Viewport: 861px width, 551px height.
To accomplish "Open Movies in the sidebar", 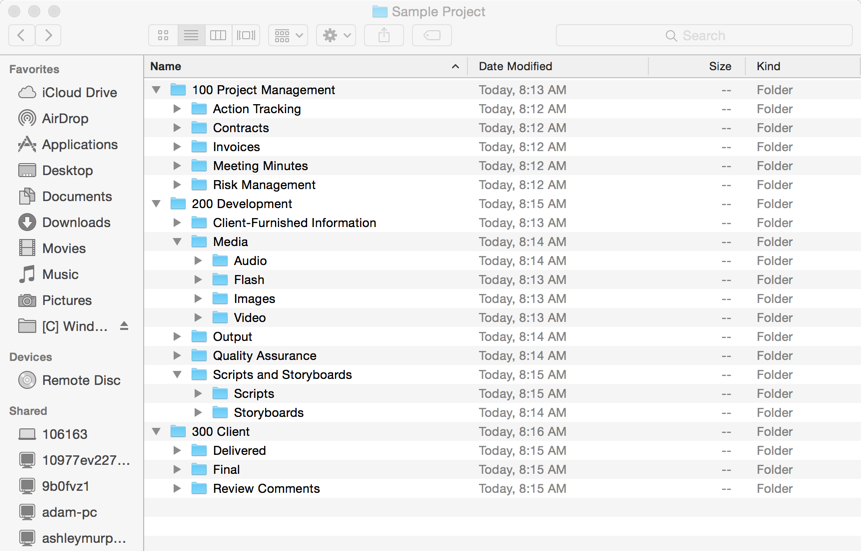I will (x=52, y=248).
